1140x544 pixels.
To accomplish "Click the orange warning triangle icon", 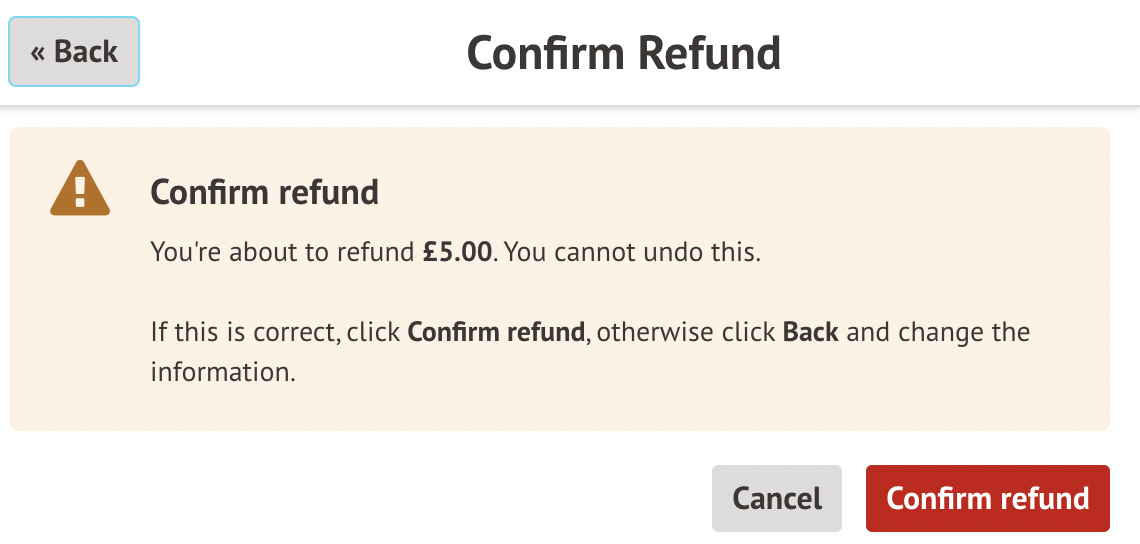I will (80, 190).
